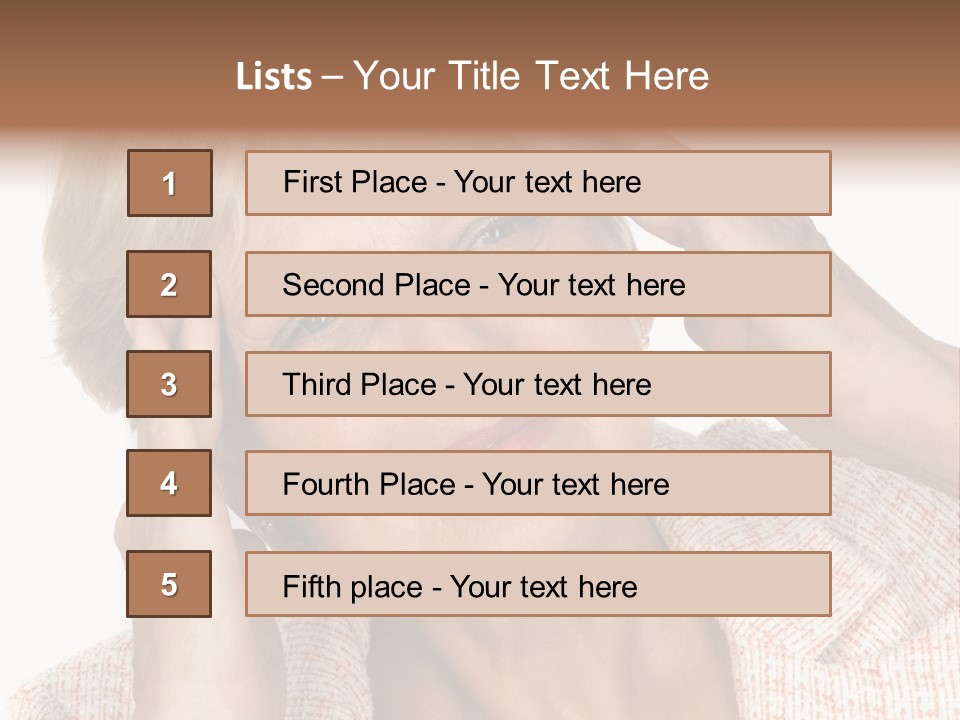Screen dimensions: 960x720
Task: Select the number 2 square
Action: coord(169,284)
